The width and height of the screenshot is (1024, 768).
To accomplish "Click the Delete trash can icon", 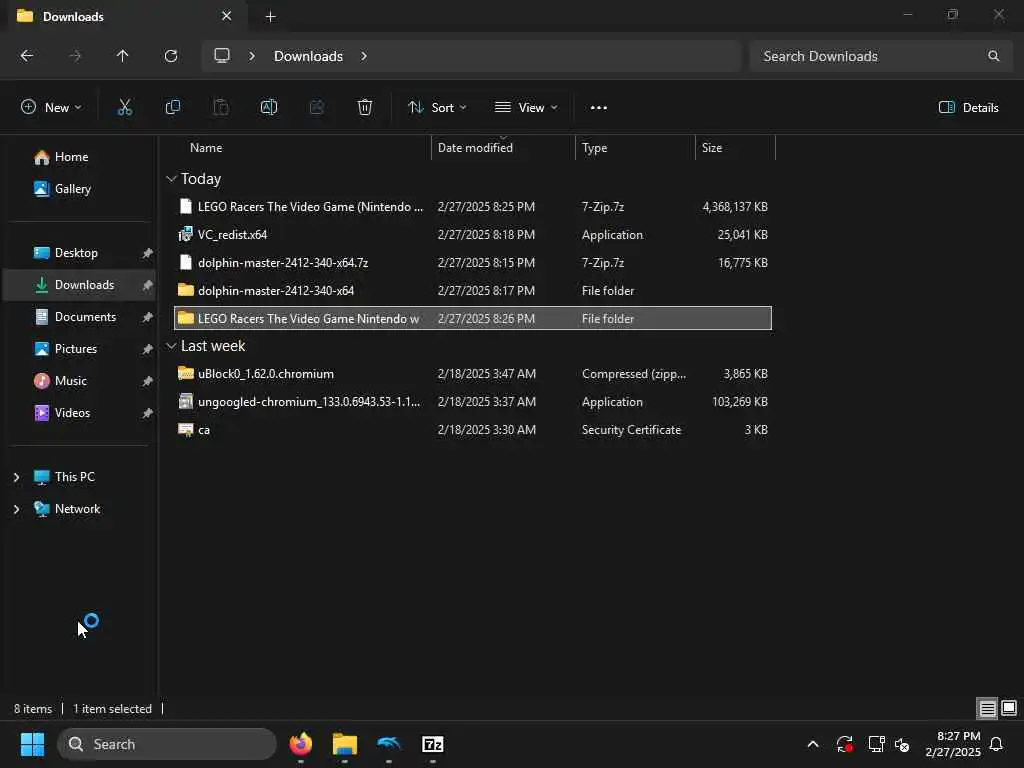I will (364, 108).
